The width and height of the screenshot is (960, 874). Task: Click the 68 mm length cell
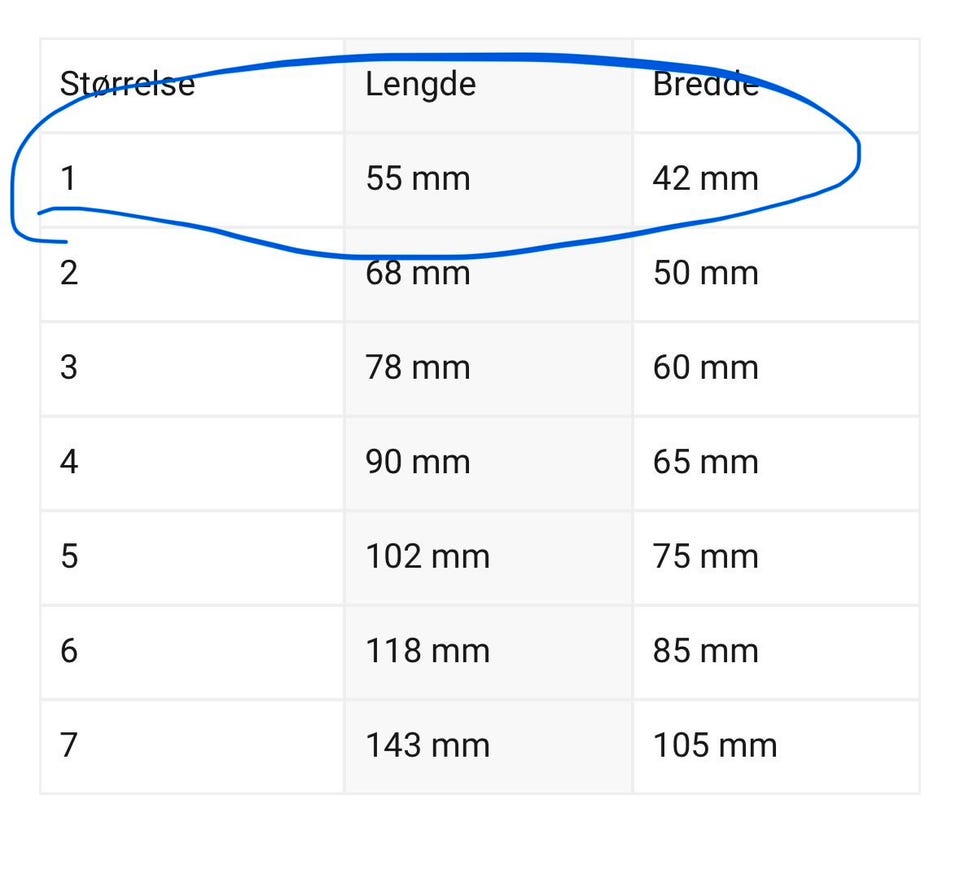click(x=489, y=274)
